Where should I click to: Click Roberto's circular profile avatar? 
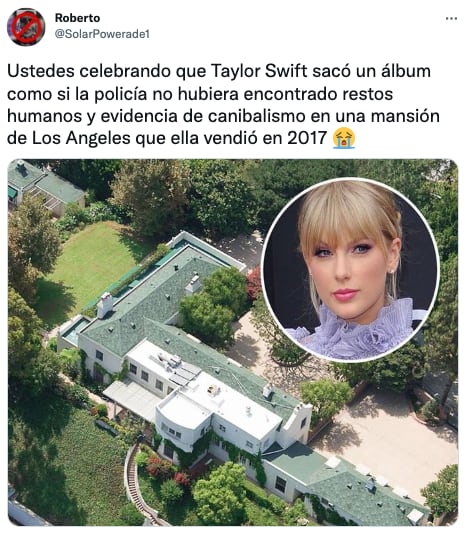(x=26, y=27)
